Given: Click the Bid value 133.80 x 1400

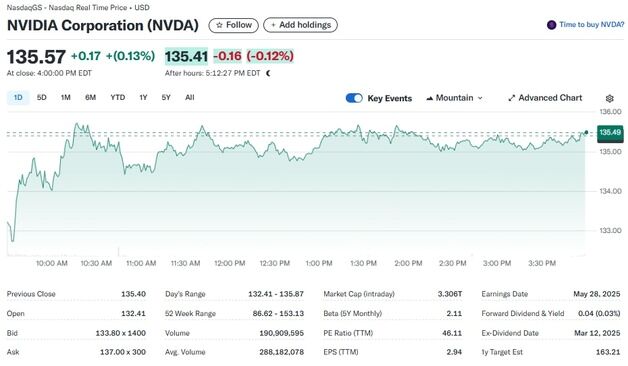Looking at the screenshot, I should point(121,333).
